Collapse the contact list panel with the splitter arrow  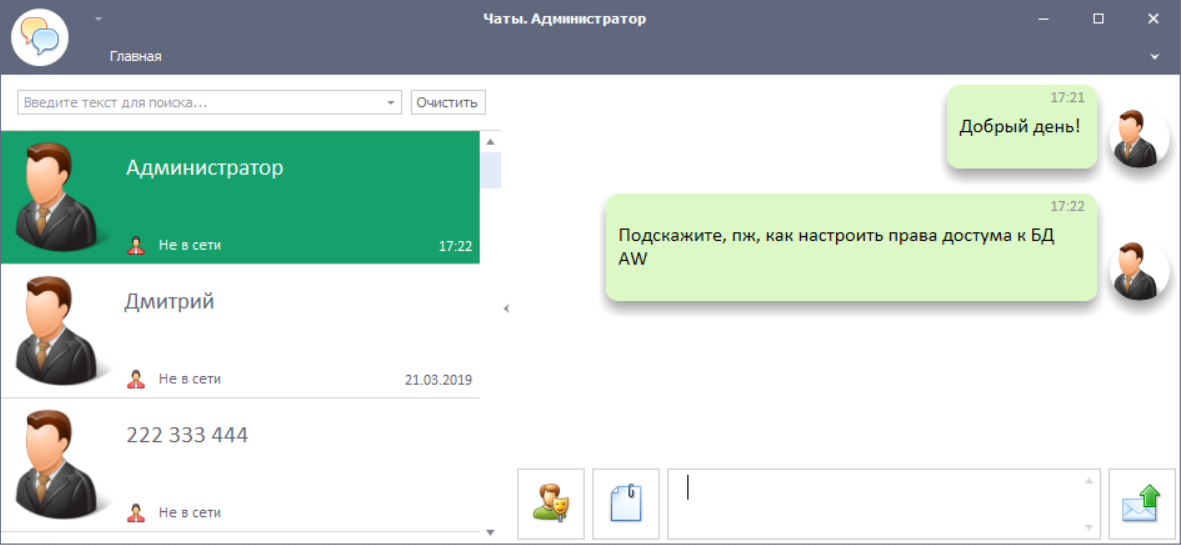coord(506,309)
